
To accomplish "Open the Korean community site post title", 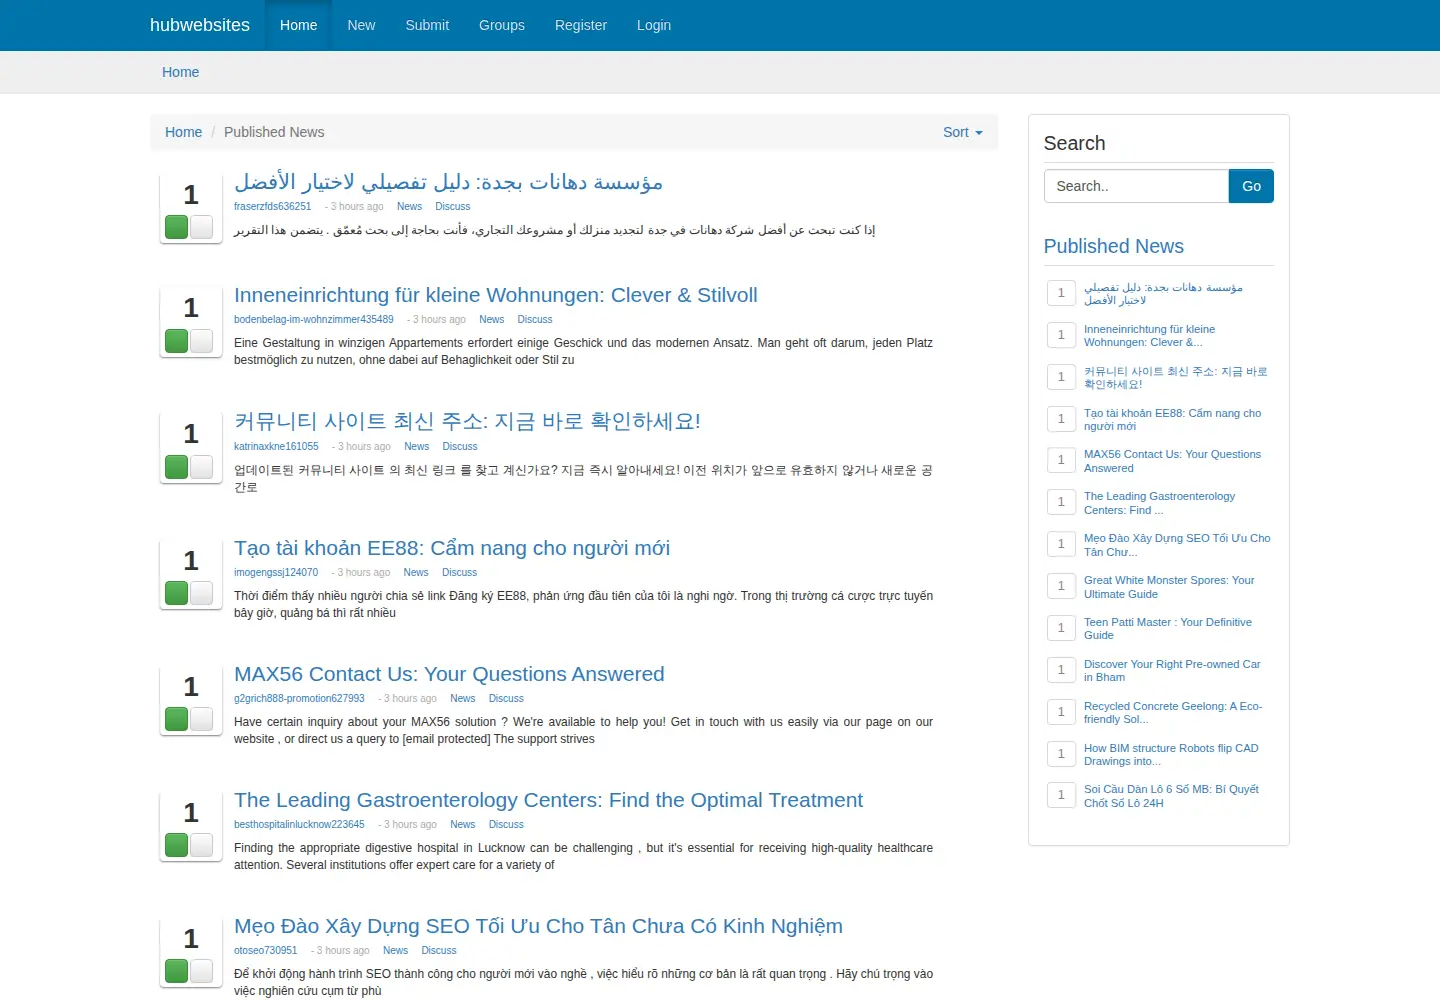I will pyautogui.click(x=467, y=421).
